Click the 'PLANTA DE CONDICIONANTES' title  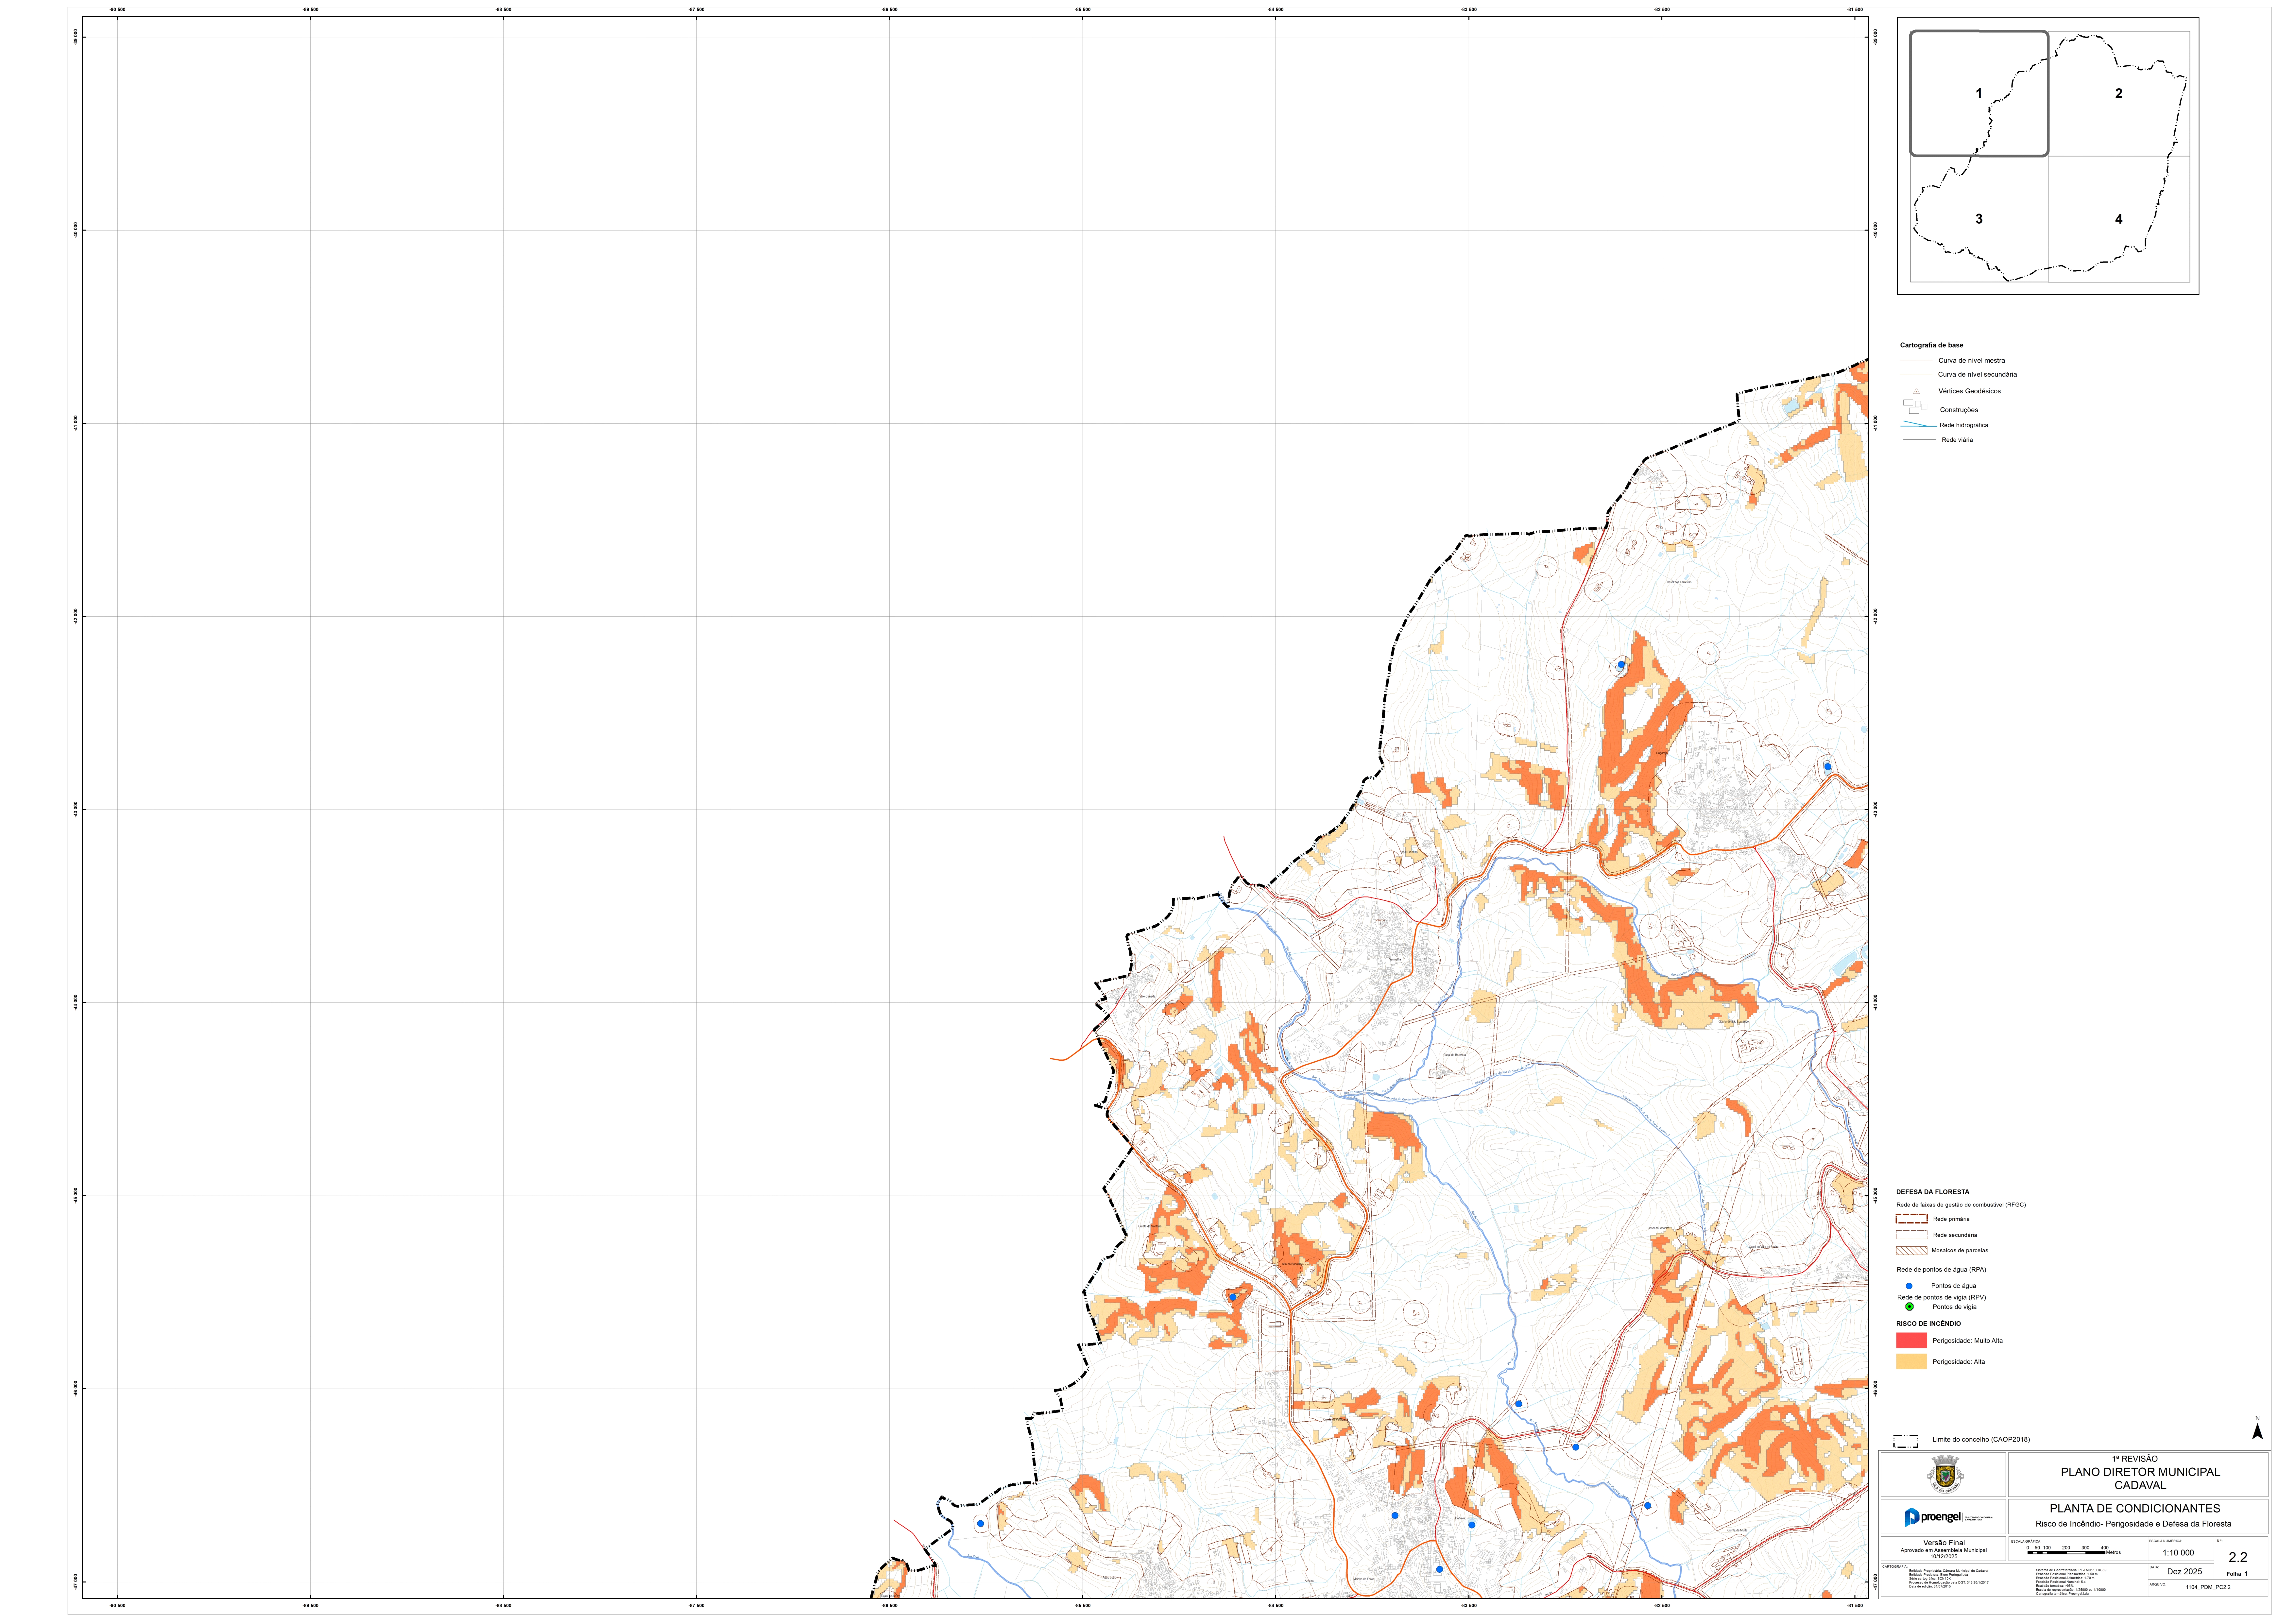tap(2135, 1508)
